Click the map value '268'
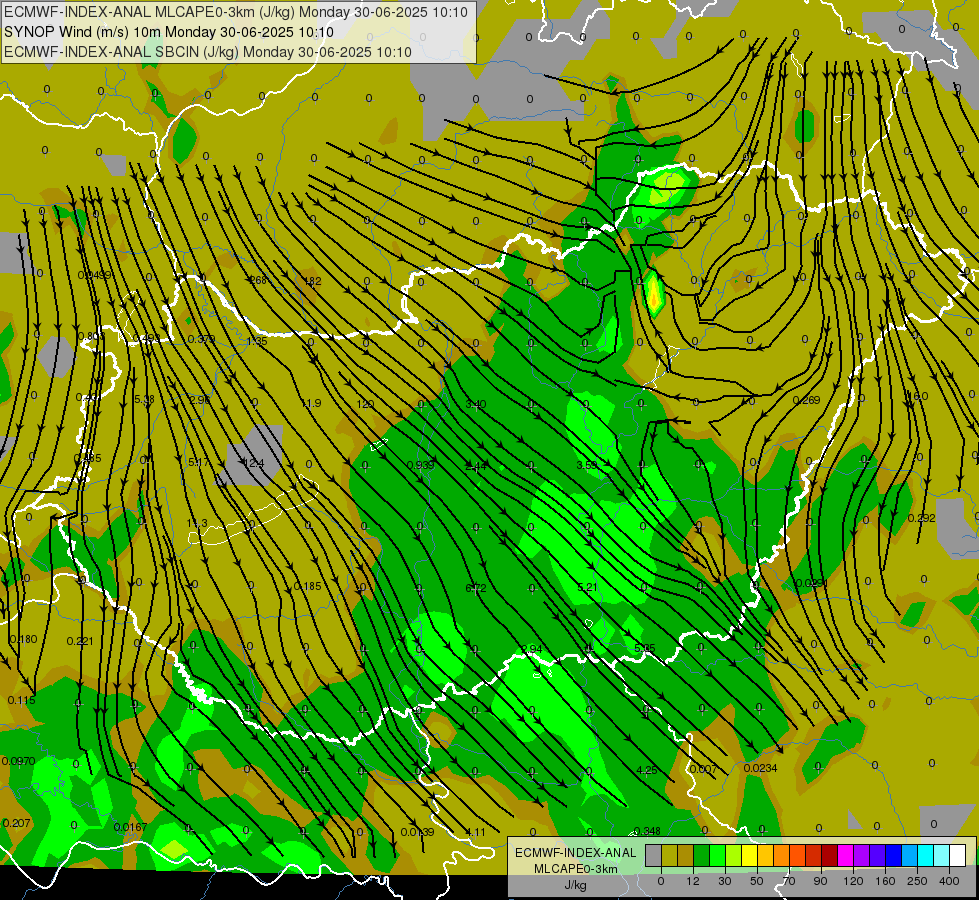Image resolution: width=979 pixels, height=900 pixels. click(258, 280)
